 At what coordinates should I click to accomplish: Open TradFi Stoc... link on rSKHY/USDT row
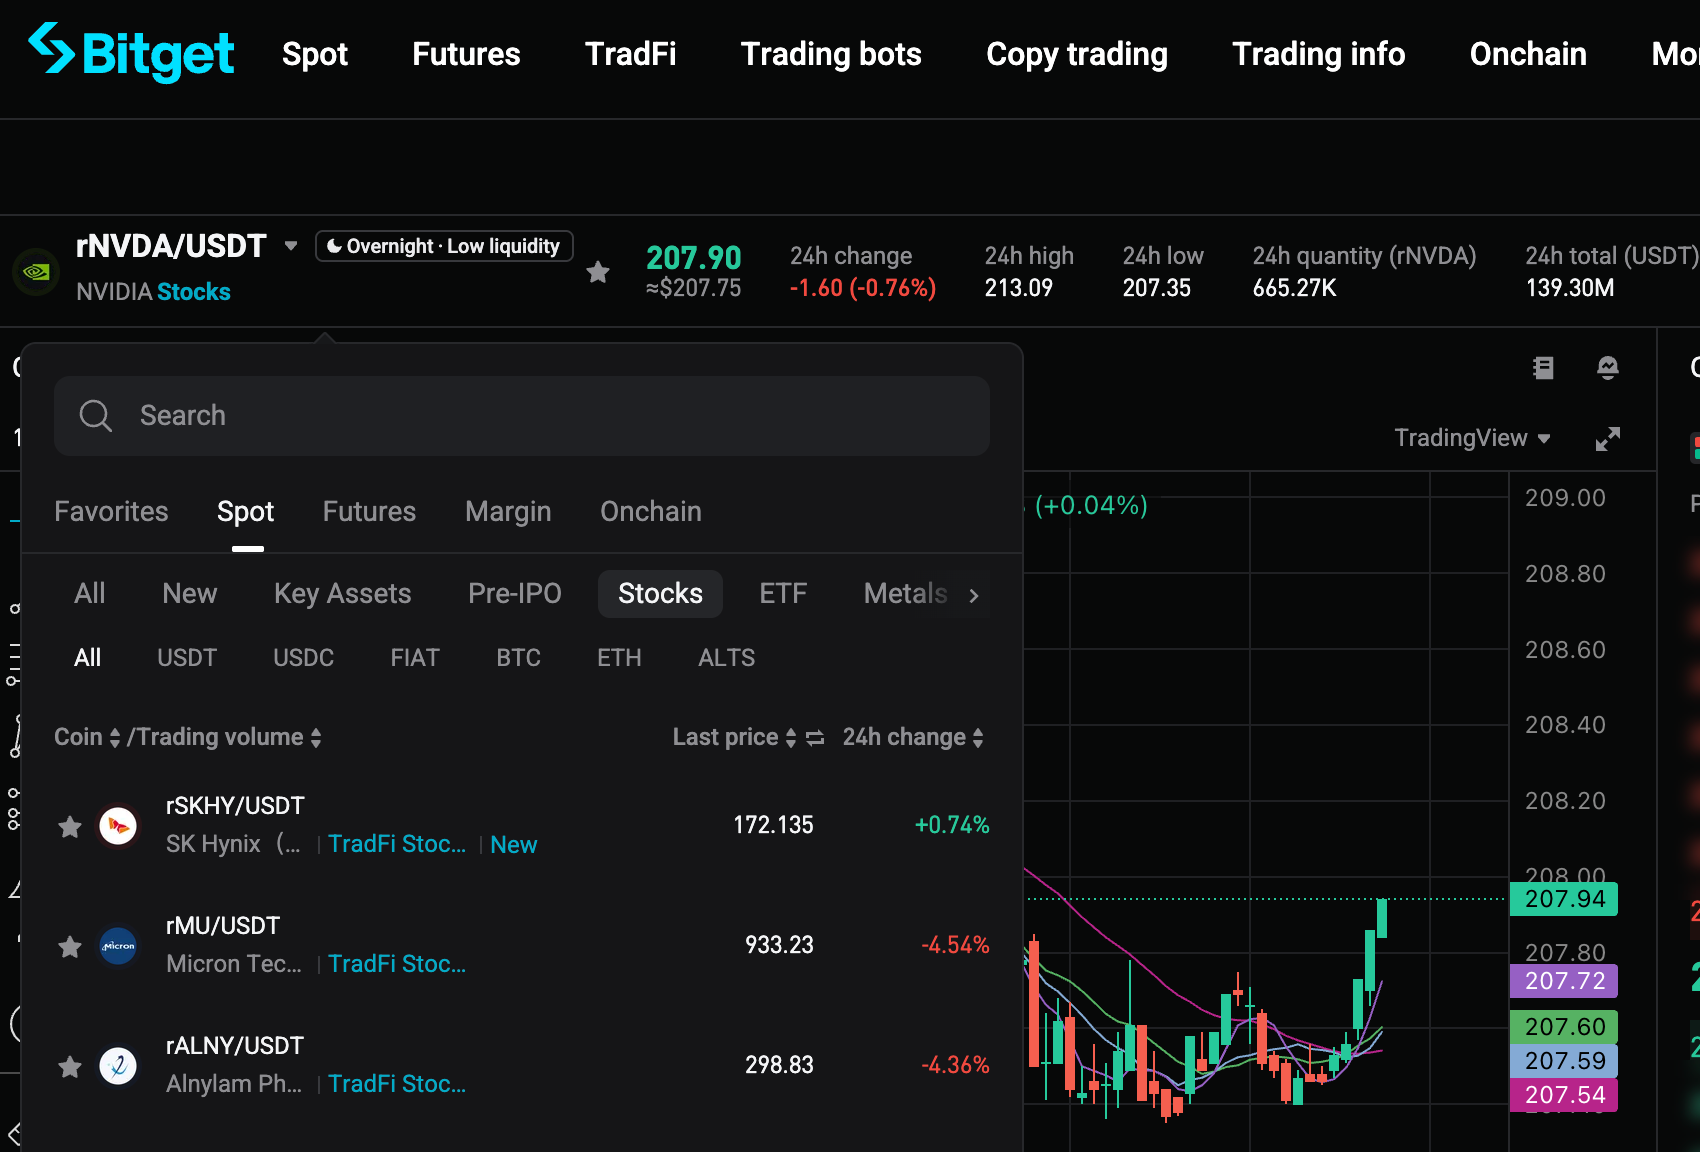click(397, 844)
